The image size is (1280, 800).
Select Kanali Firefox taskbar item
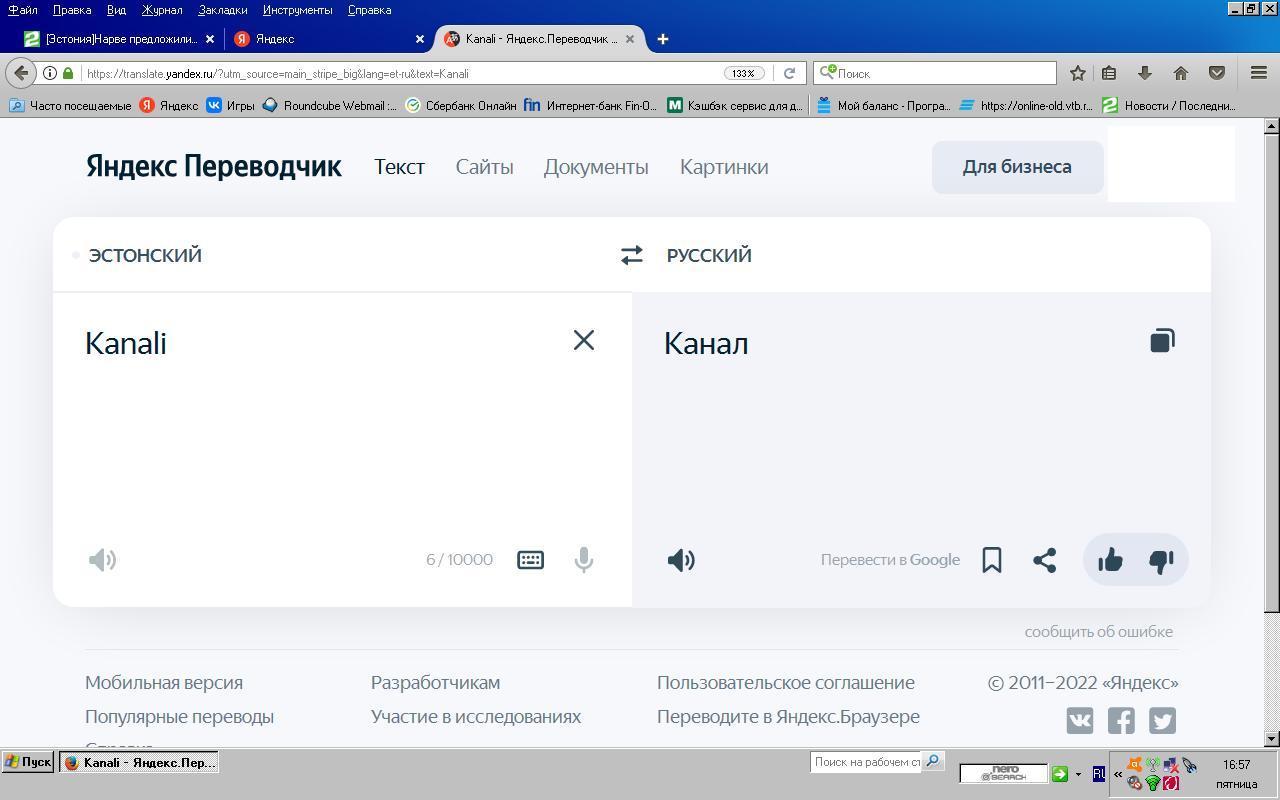pos(139,762)
